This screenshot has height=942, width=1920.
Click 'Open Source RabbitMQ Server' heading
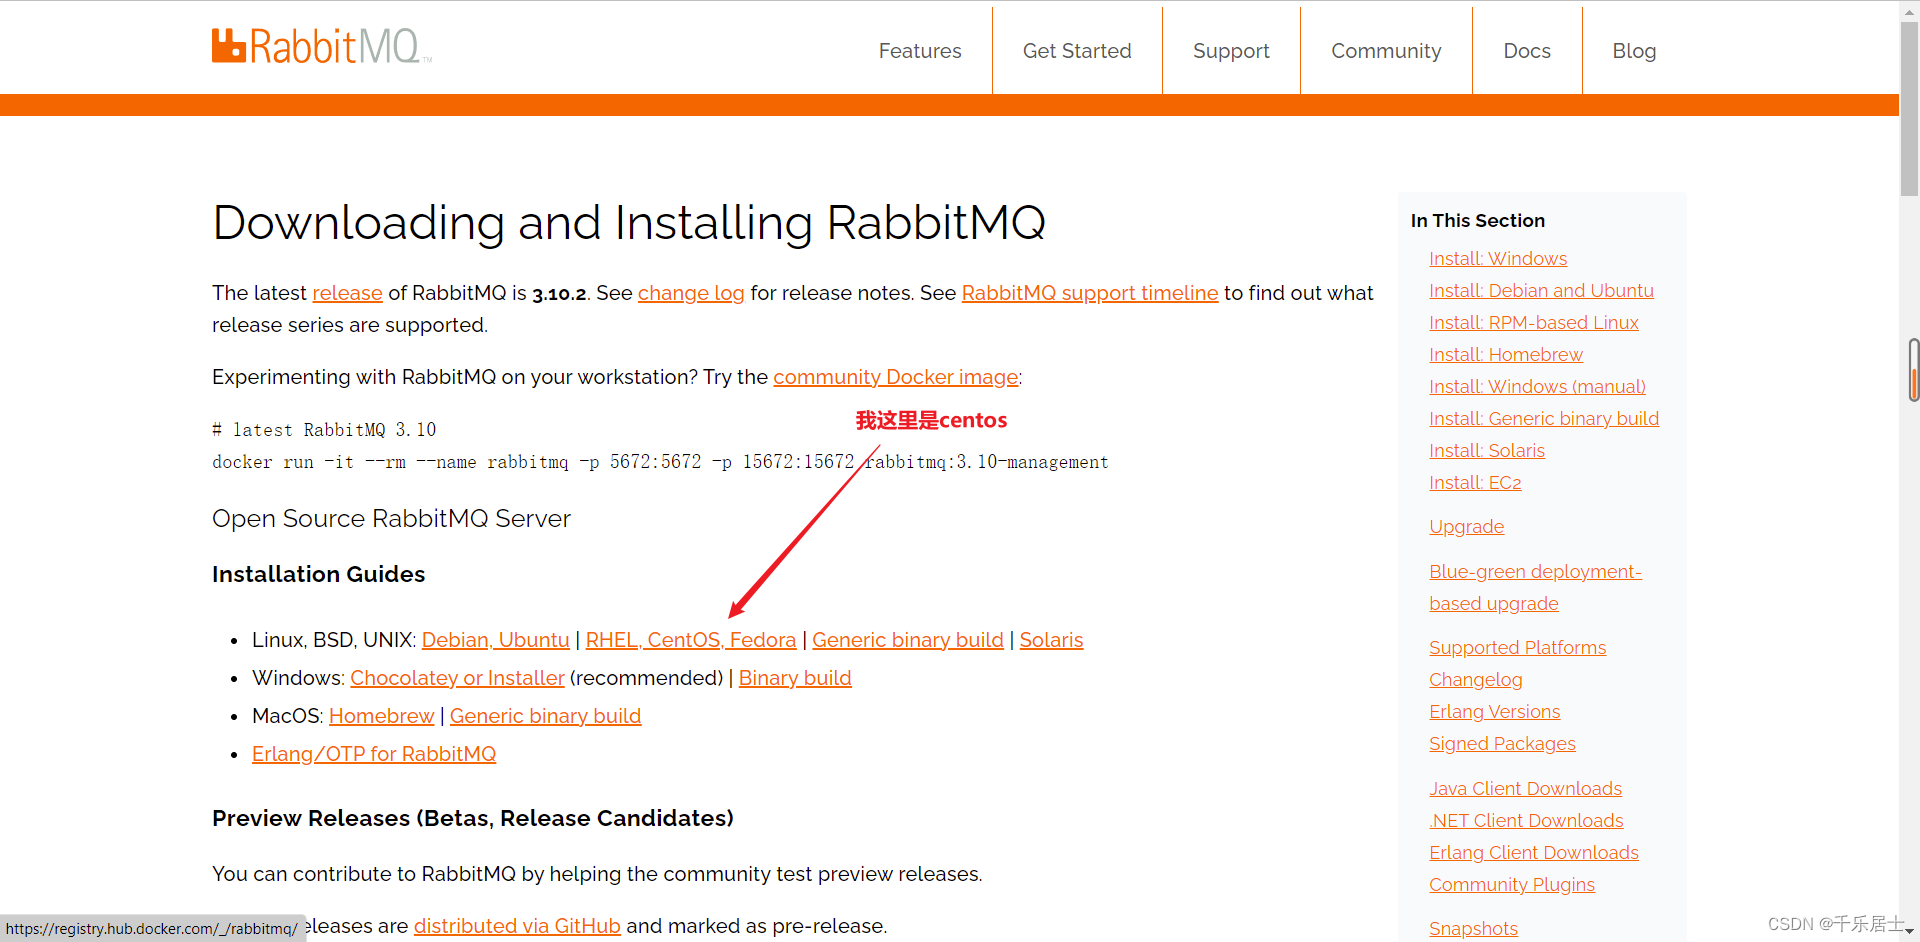tap(391, 519)
